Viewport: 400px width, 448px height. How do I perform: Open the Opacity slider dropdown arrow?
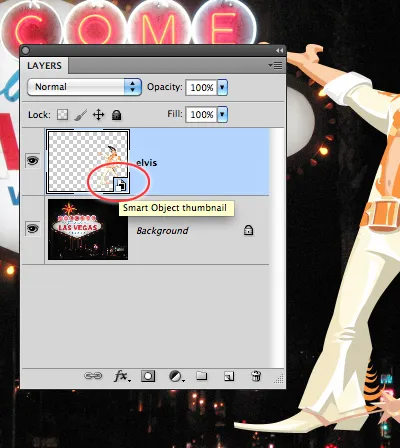[222, 87]
